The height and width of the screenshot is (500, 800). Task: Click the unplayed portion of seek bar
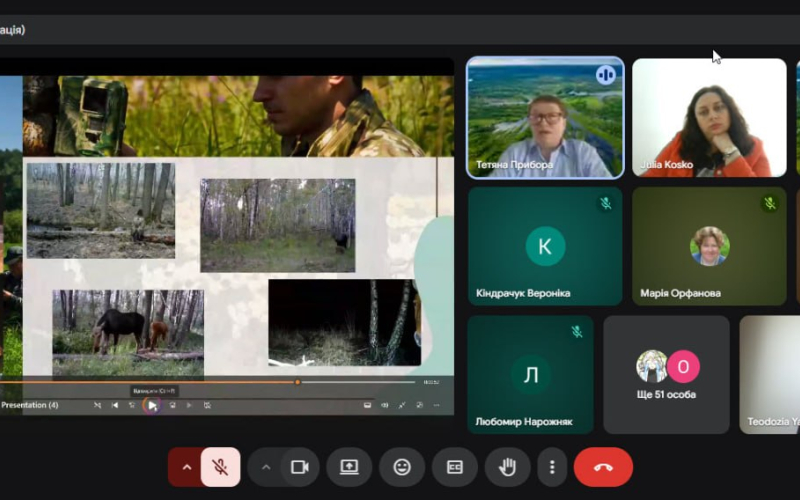point(357,382)
